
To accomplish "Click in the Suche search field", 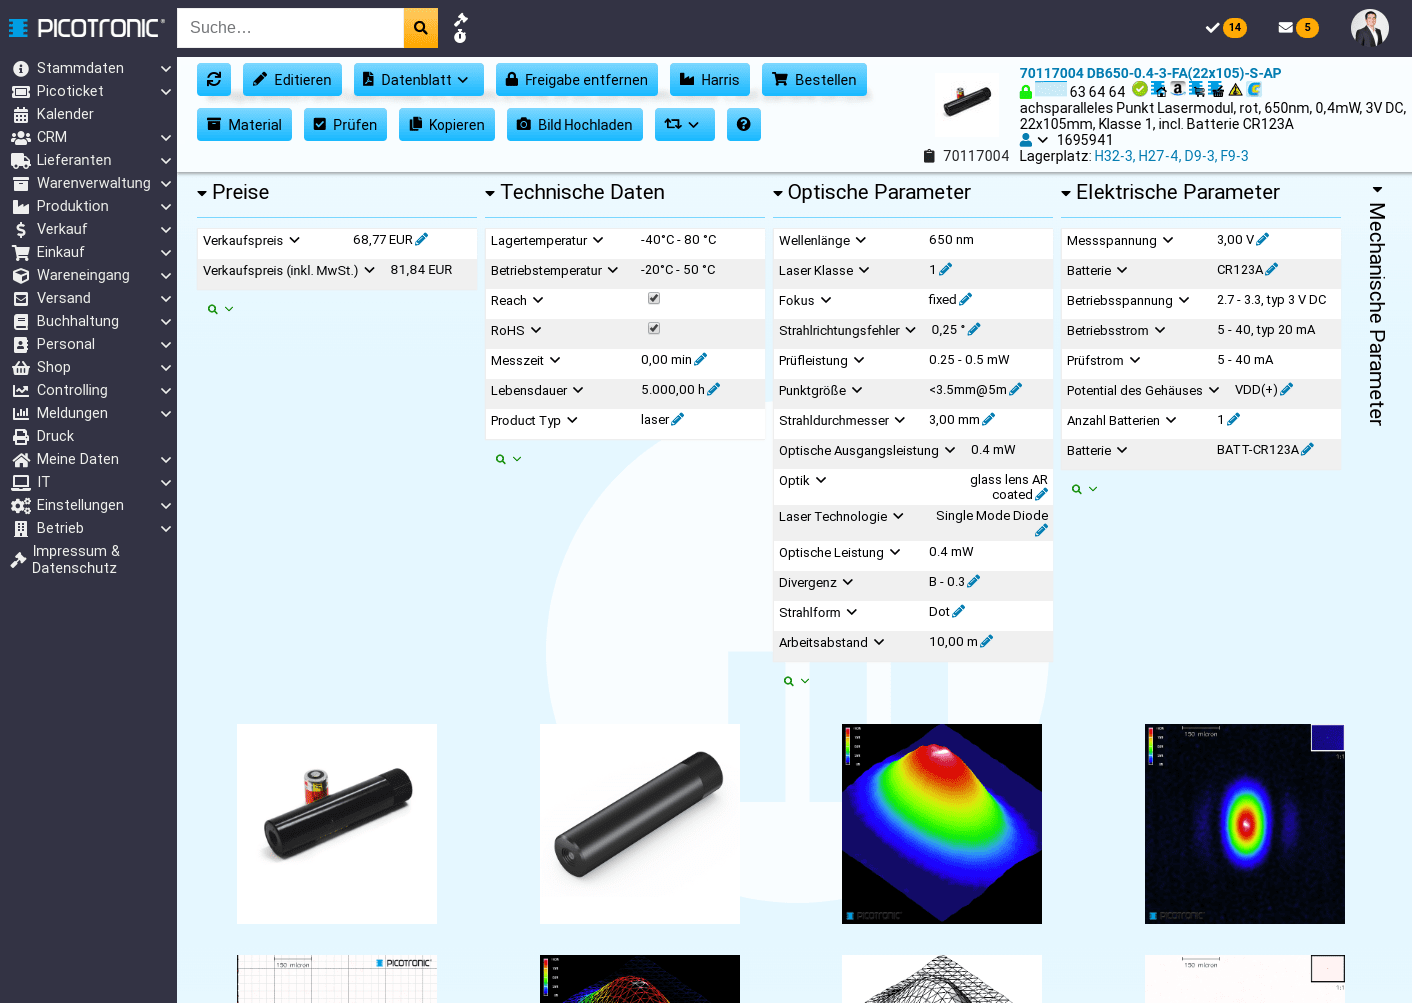I will [x=290, y=28].
